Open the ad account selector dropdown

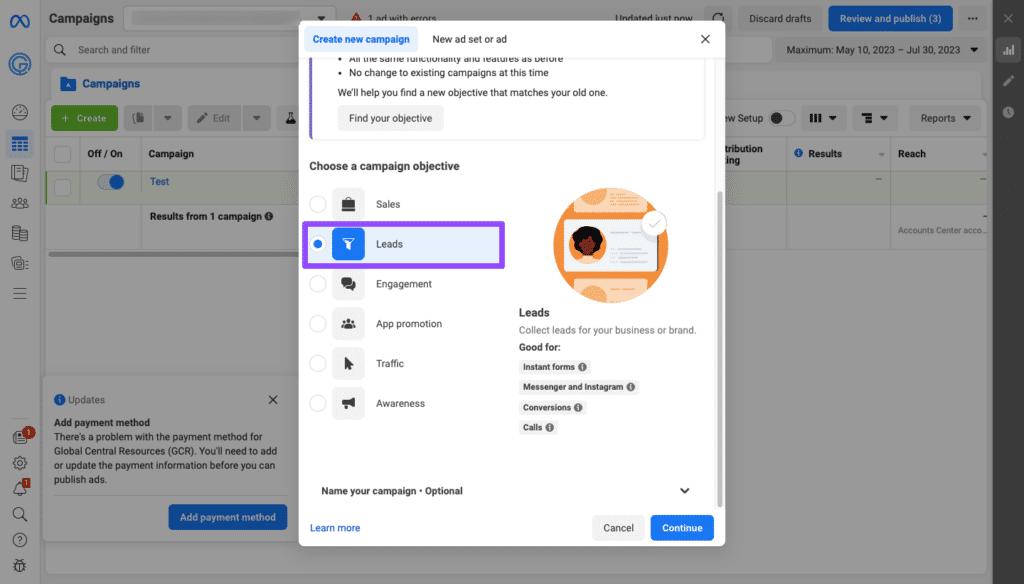tap(229, 18)
